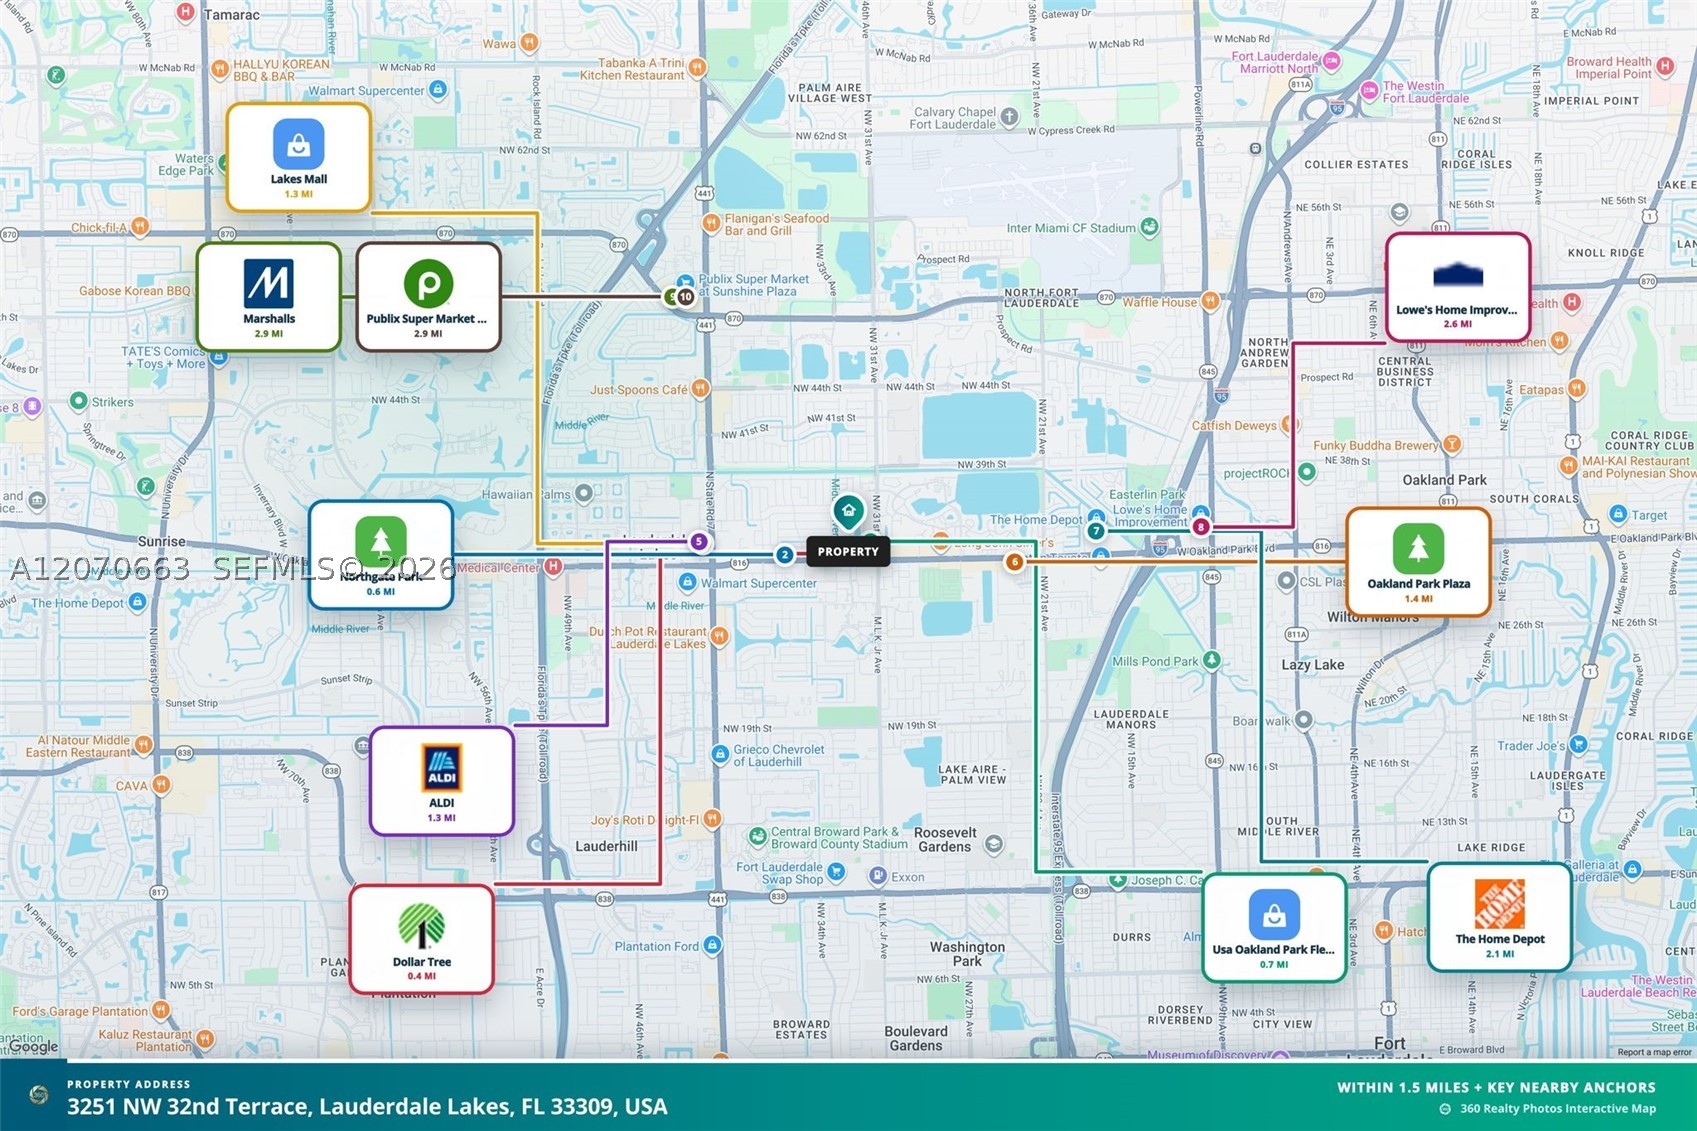Click route marker number 2

[x=785, y=554]
